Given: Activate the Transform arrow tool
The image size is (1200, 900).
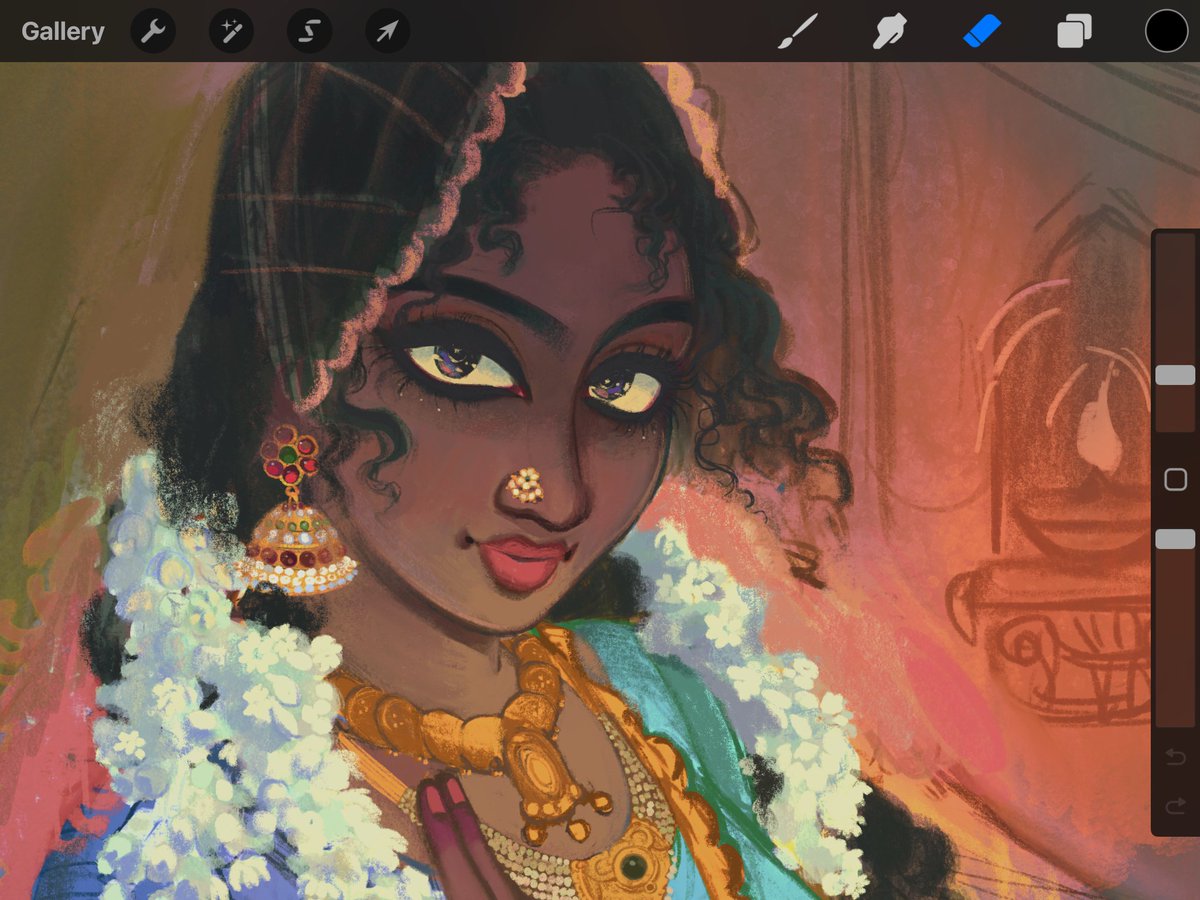Looking at the screenshot, I should pos(387,31).
